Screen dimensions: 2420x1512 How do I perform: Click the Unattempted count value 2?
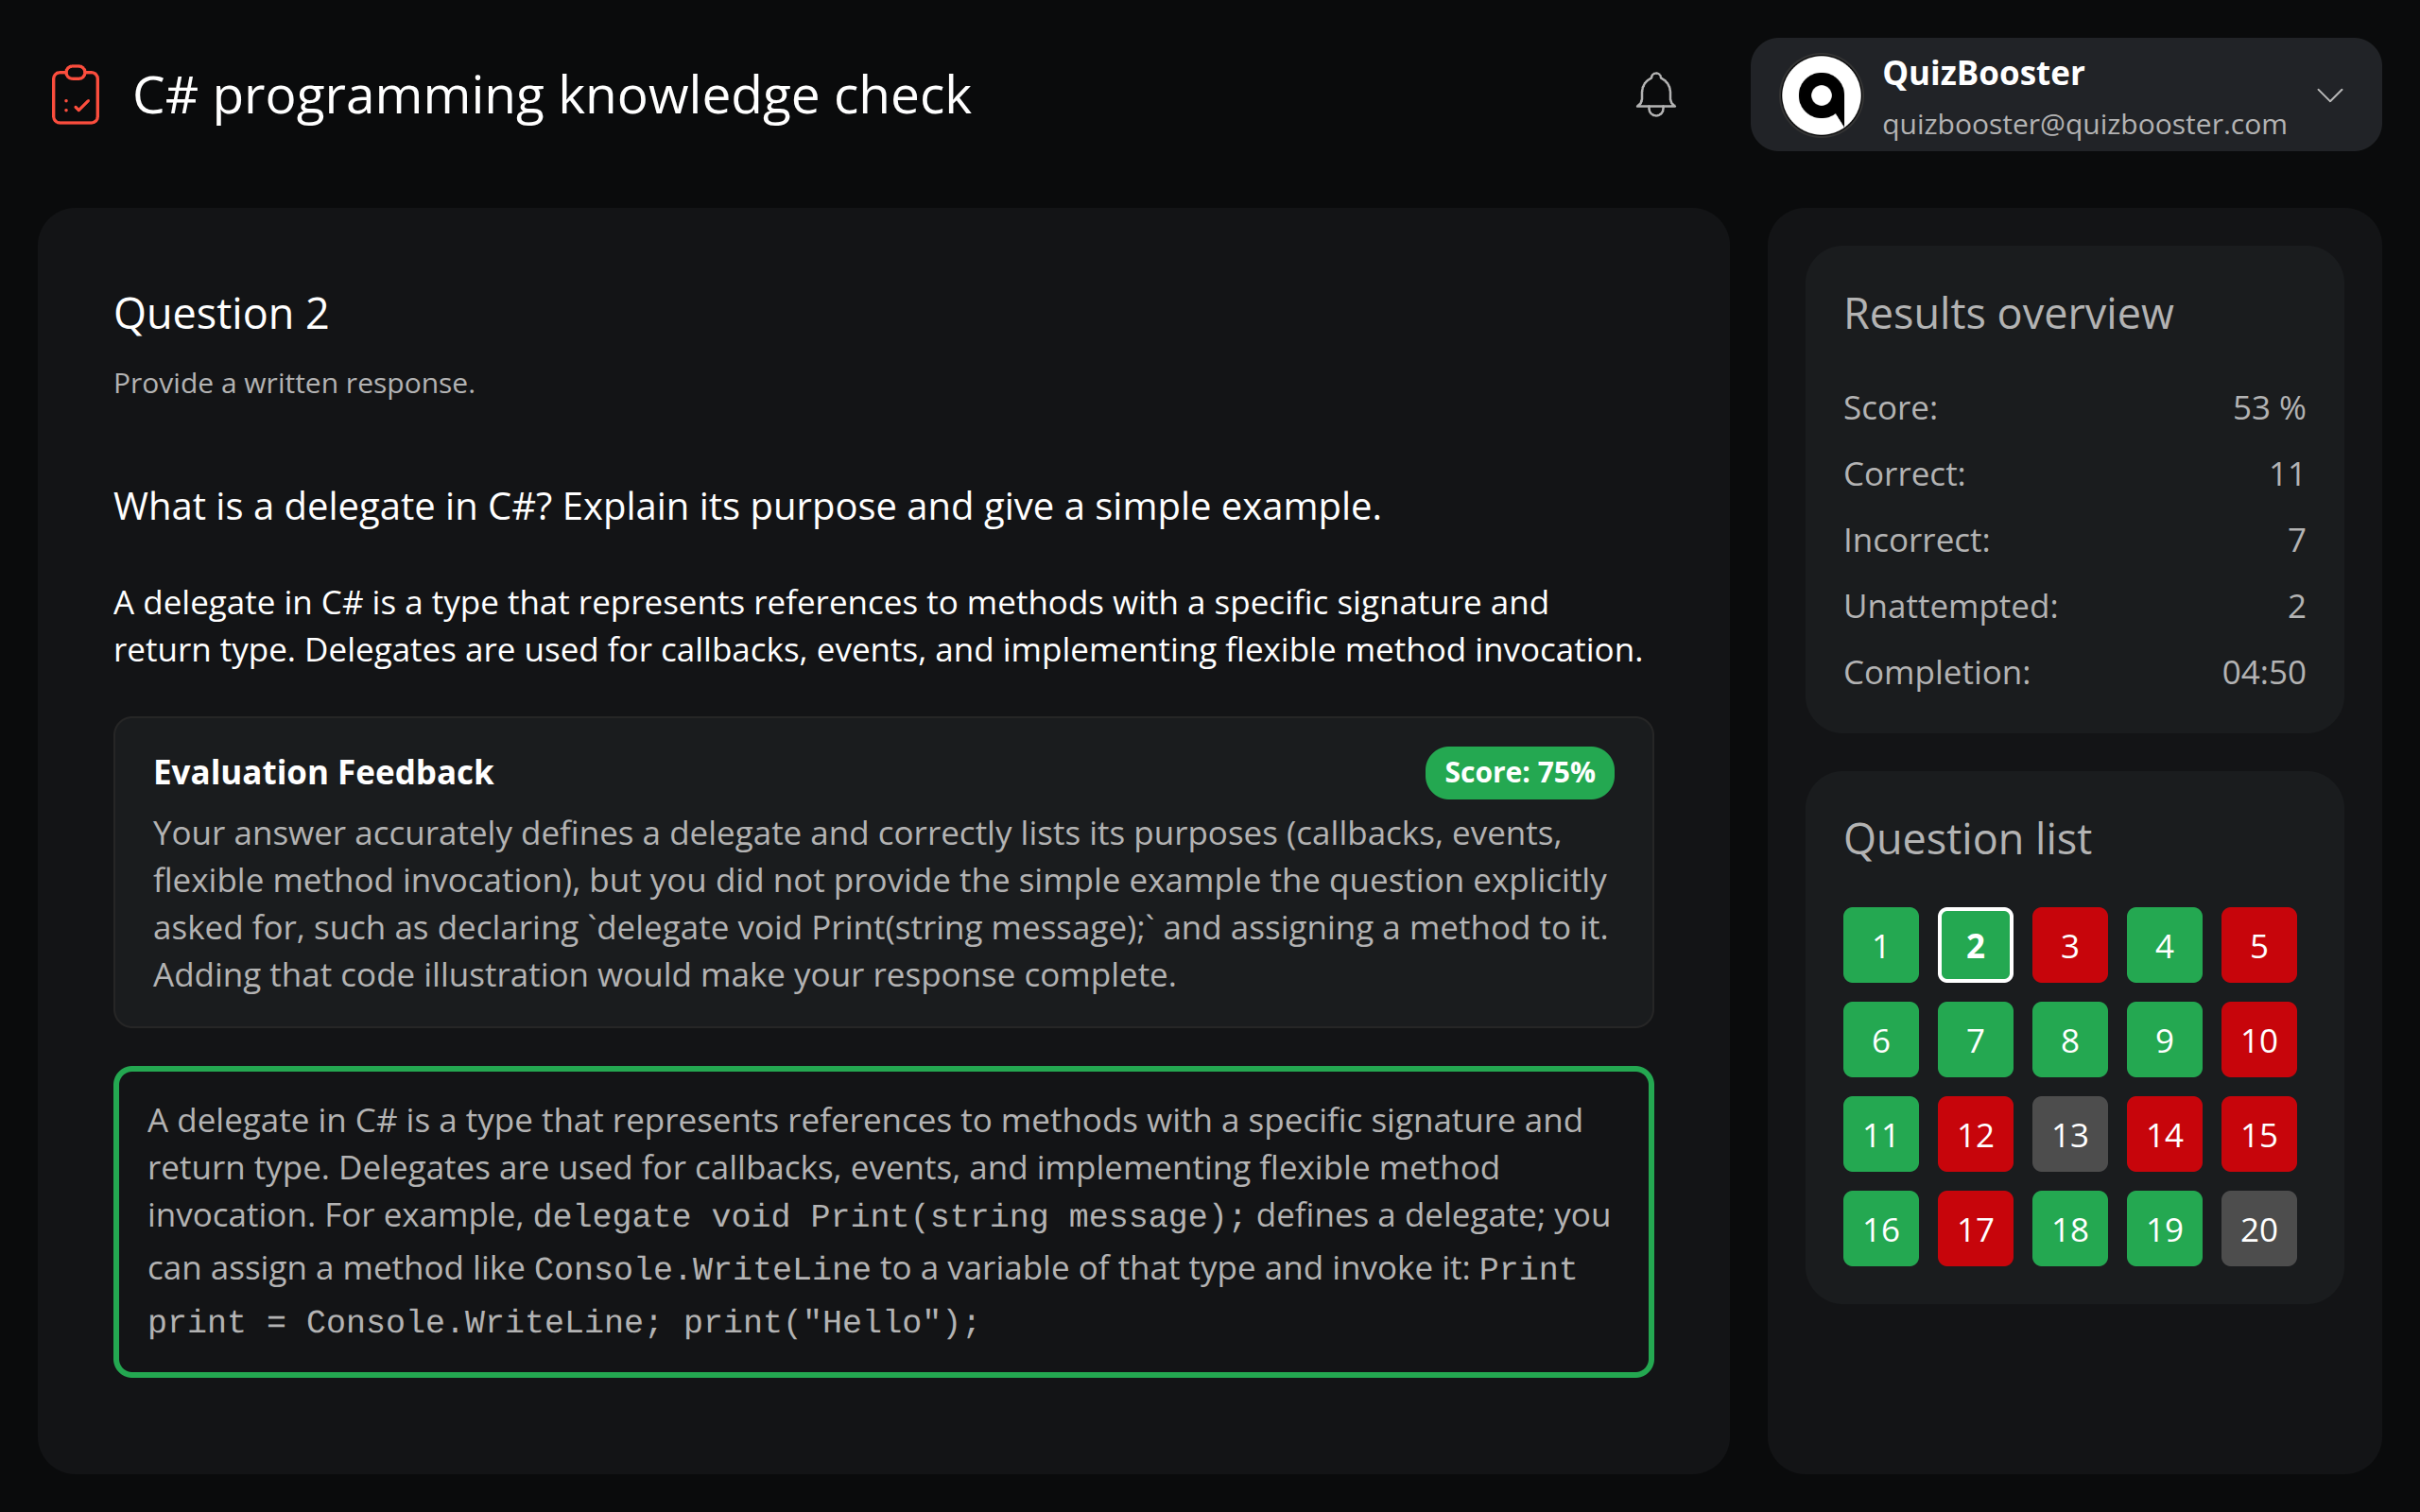[2296, 606]
